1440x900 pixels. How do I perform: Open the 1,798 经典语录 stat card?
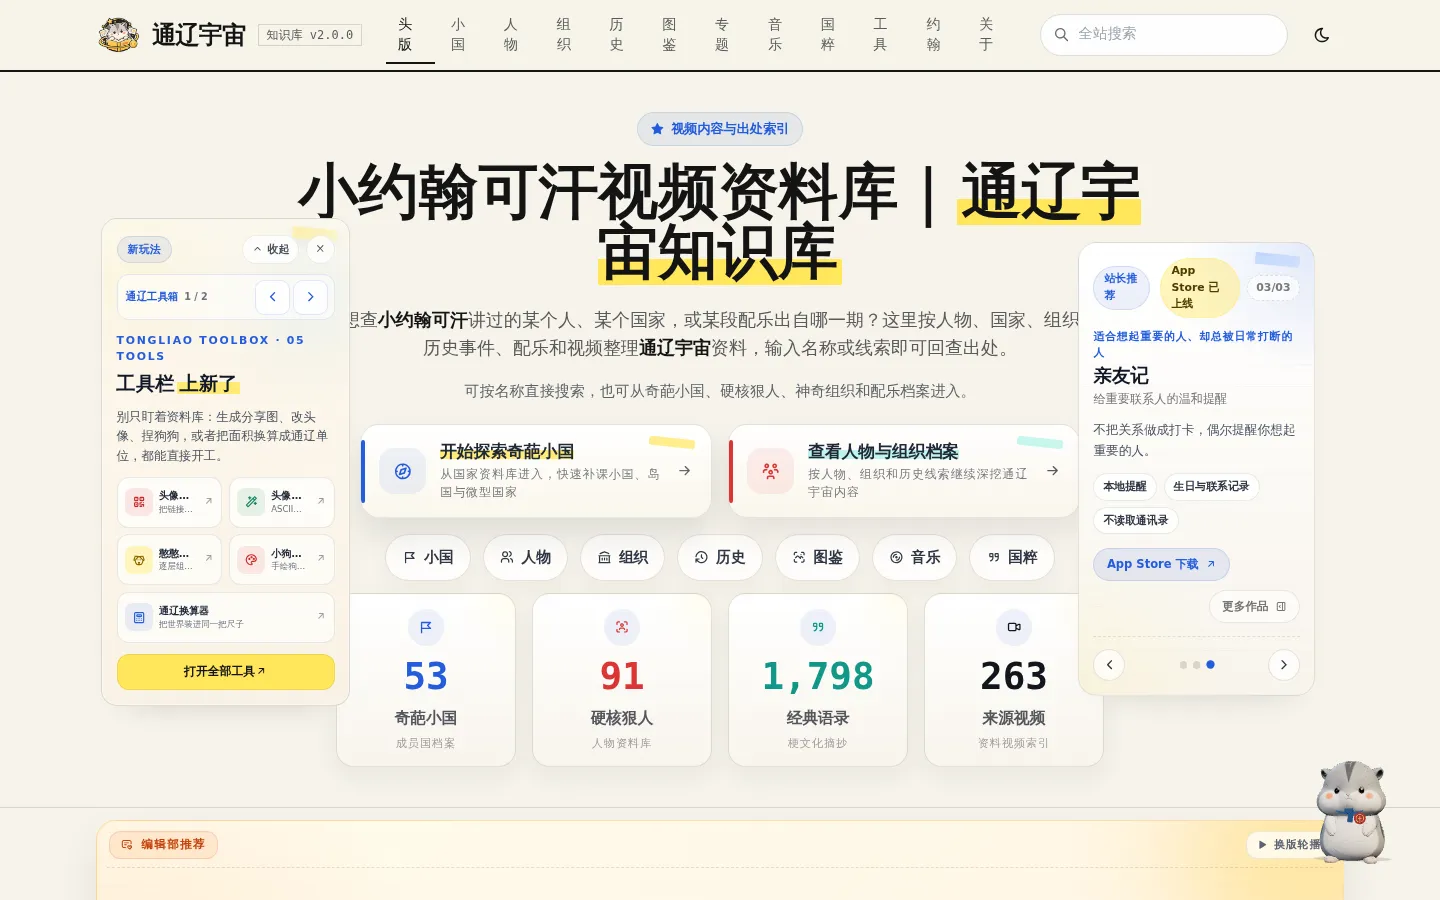coord(818,680)
